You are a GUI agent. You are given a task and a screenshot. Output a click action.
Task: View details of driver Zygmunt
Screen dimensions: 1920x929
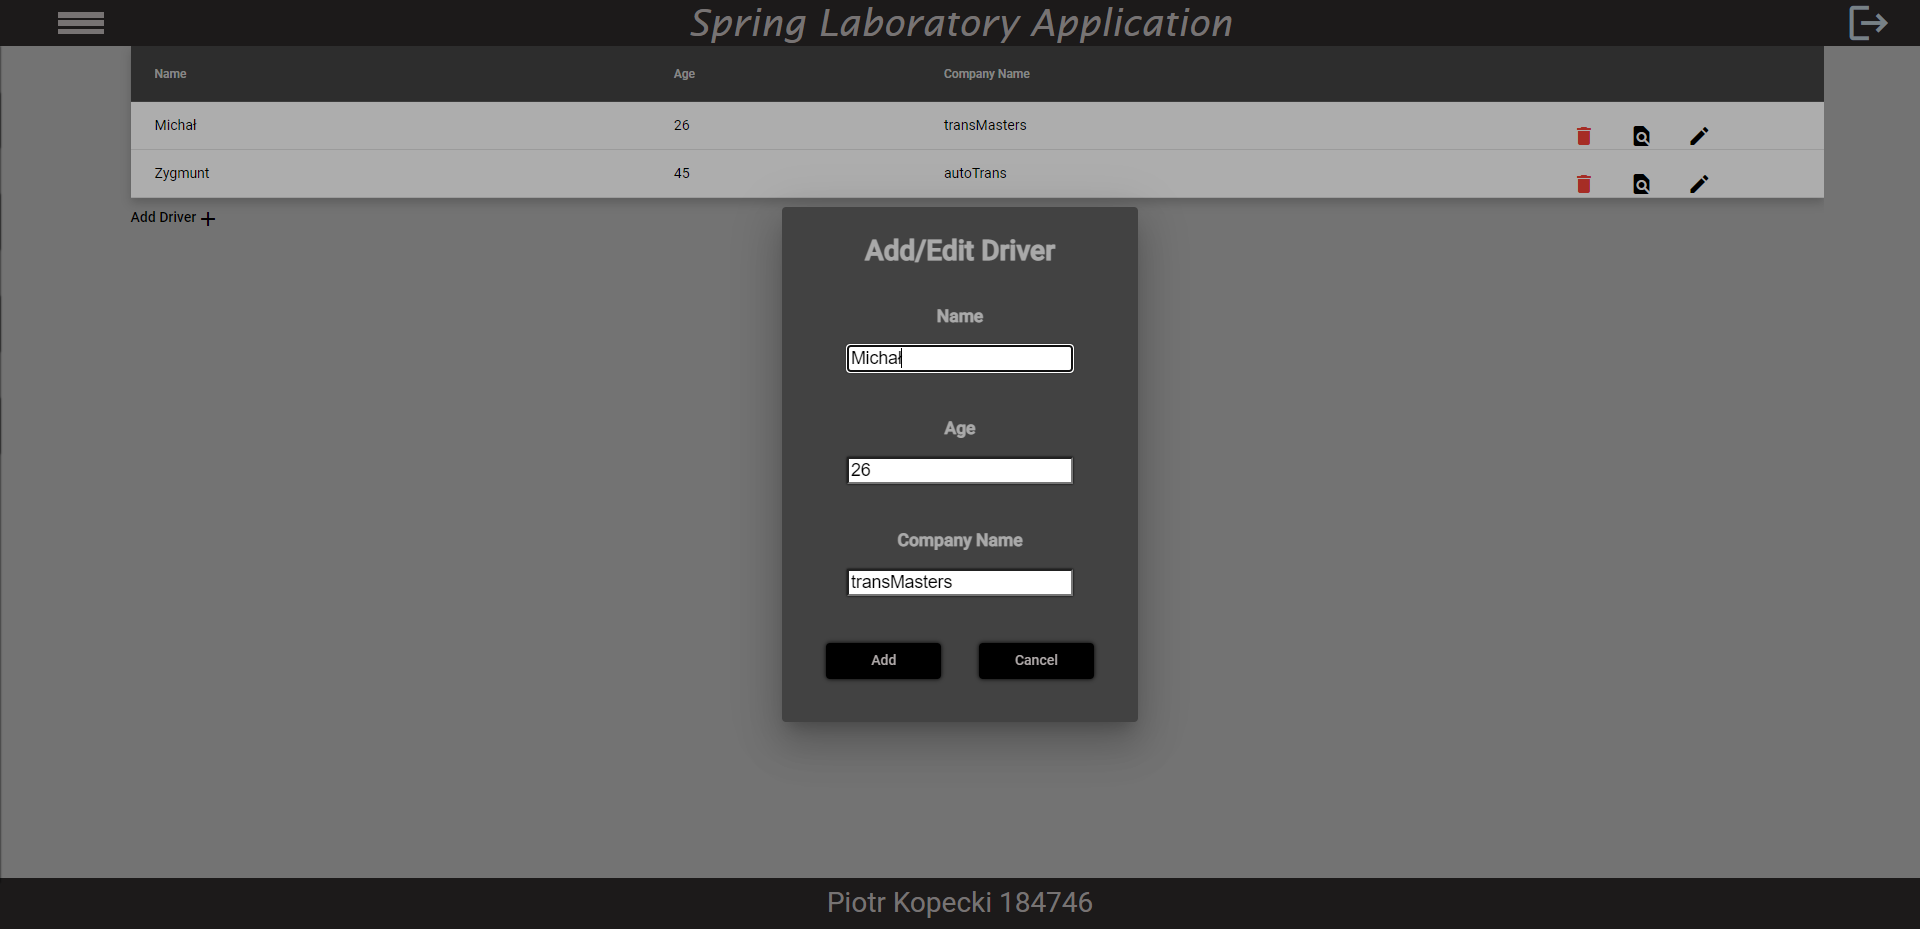coord(1642,184)
